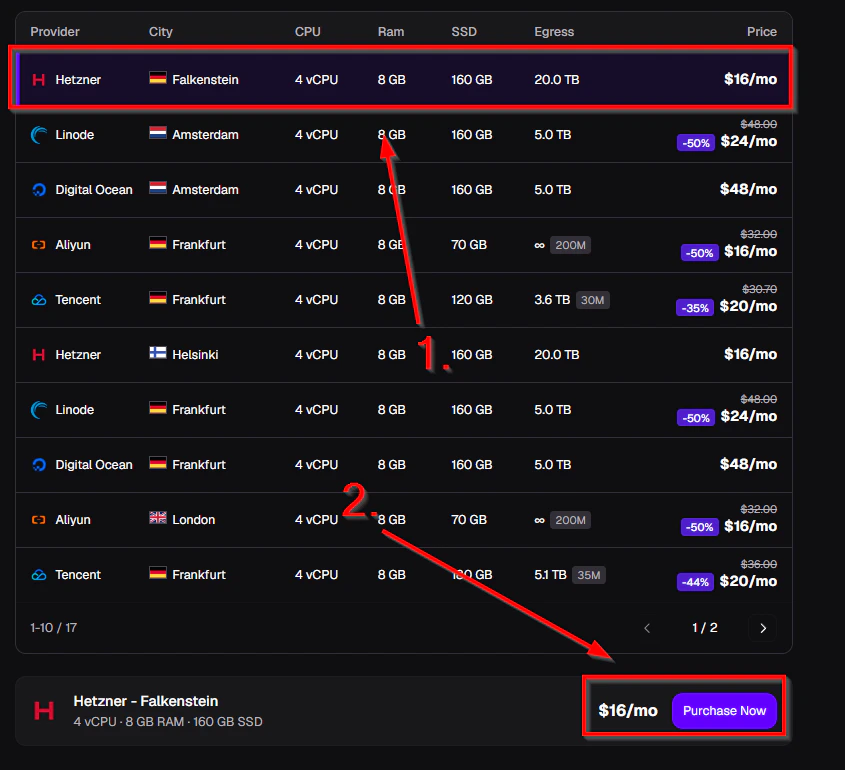Click the Digital Ocean logo in Frankfurt row
This screenshot has width=845, height=770.
click(x=39, y=464)
